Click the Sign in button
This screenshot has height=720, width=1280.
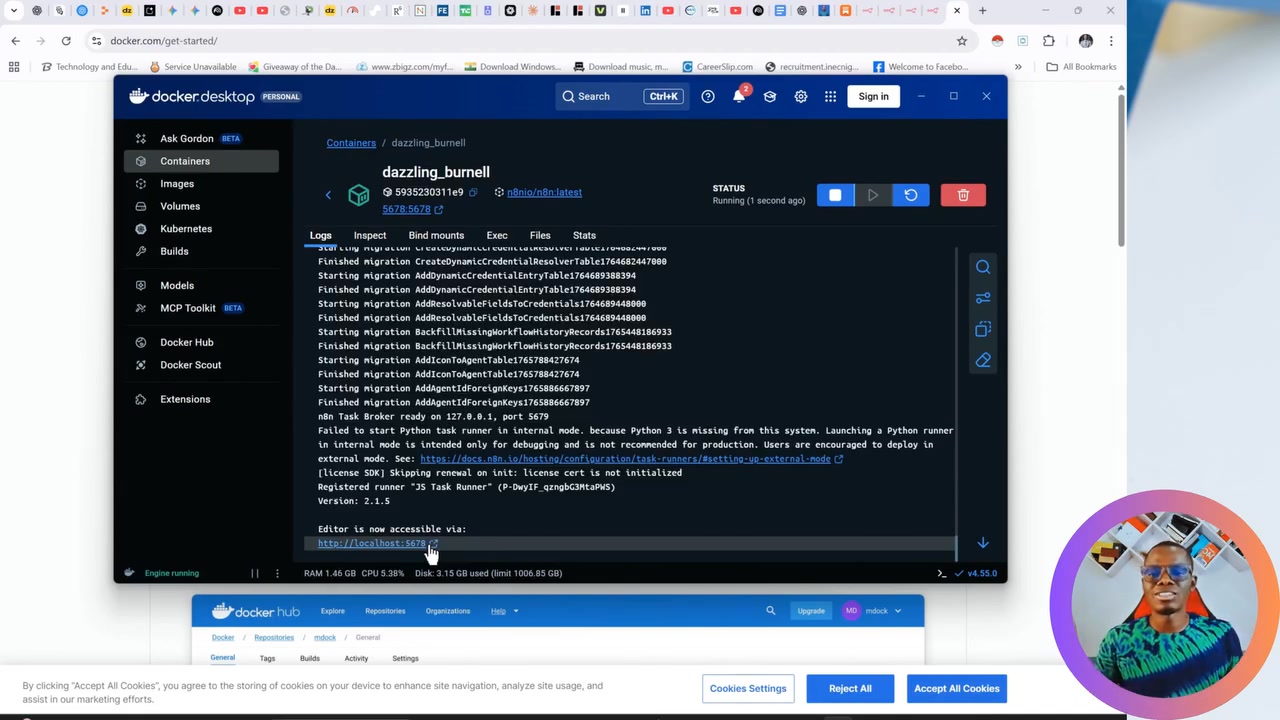(x=873, y=96)
